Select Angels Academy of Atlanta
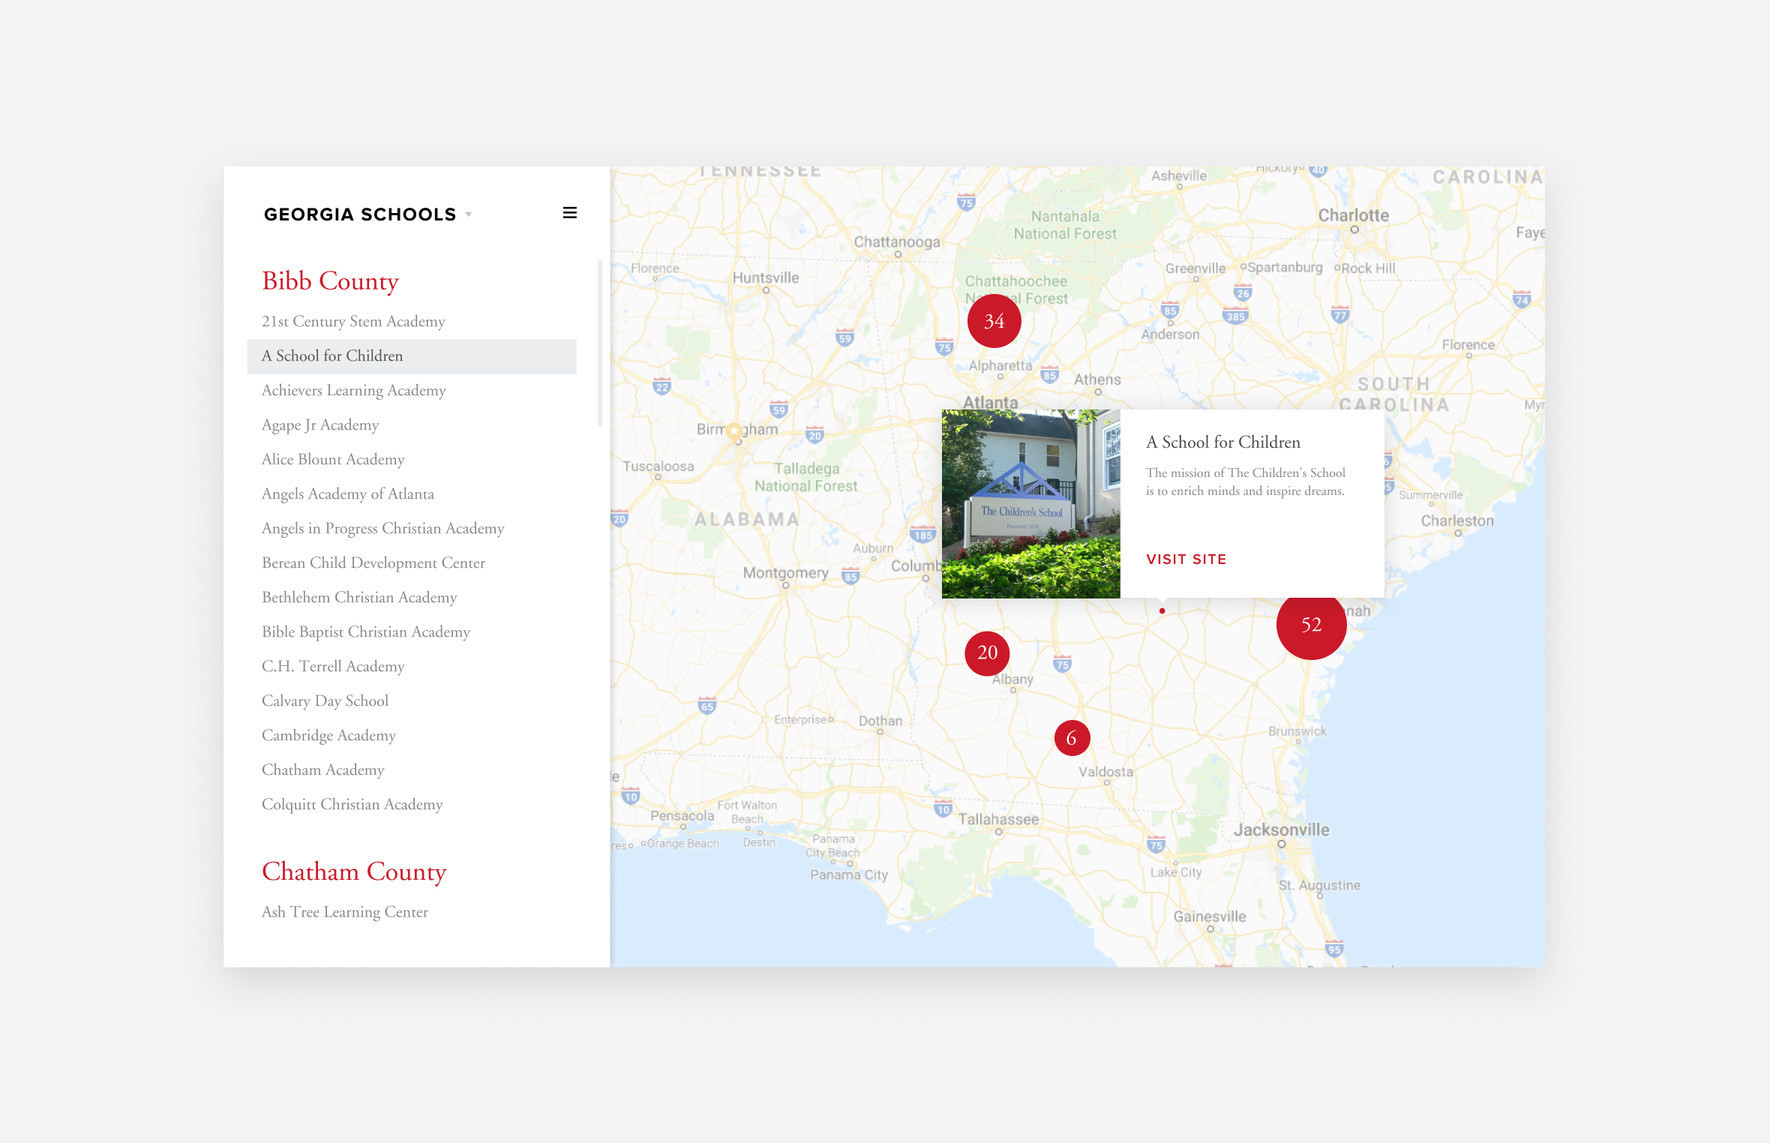 click(347, 494)
